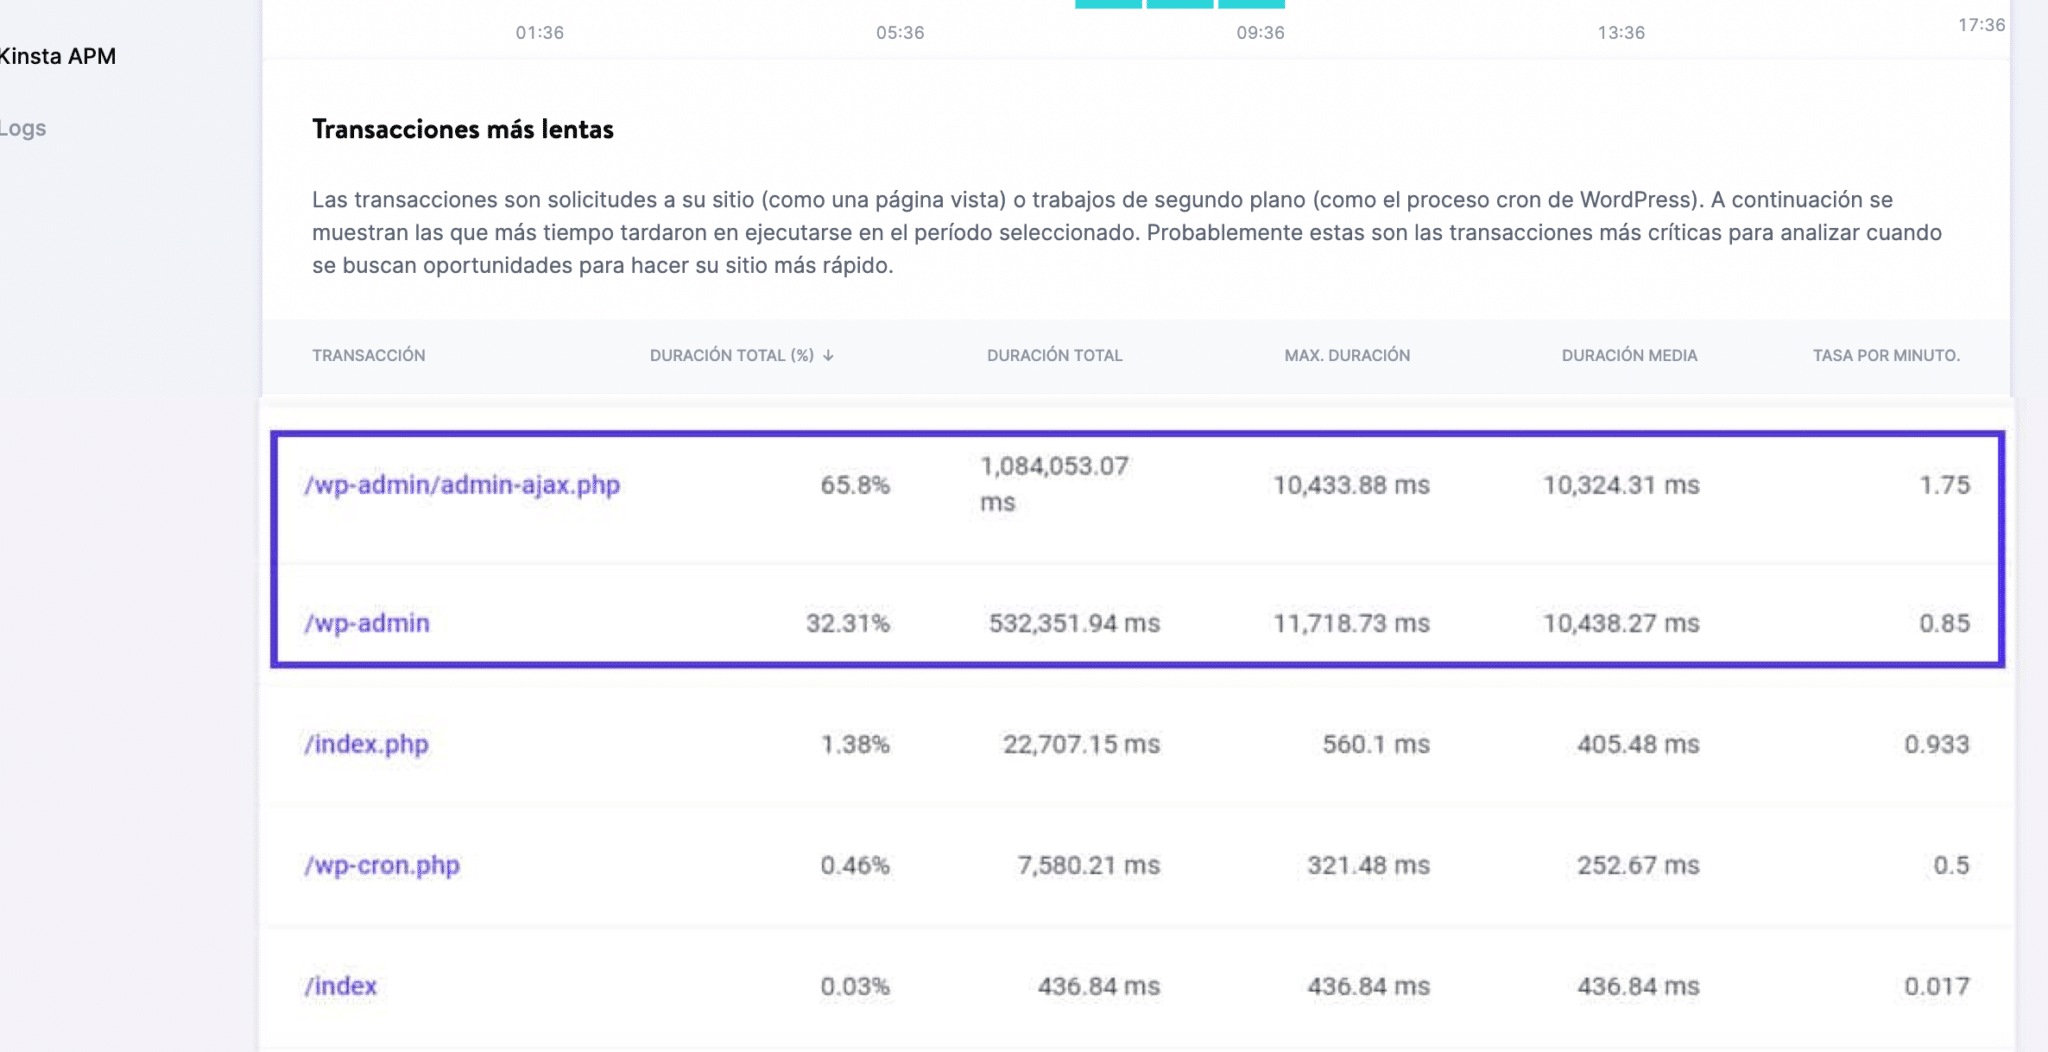Select the /index transaction
Viewport: 2048px width, 1052px height.
pos(343,985)
